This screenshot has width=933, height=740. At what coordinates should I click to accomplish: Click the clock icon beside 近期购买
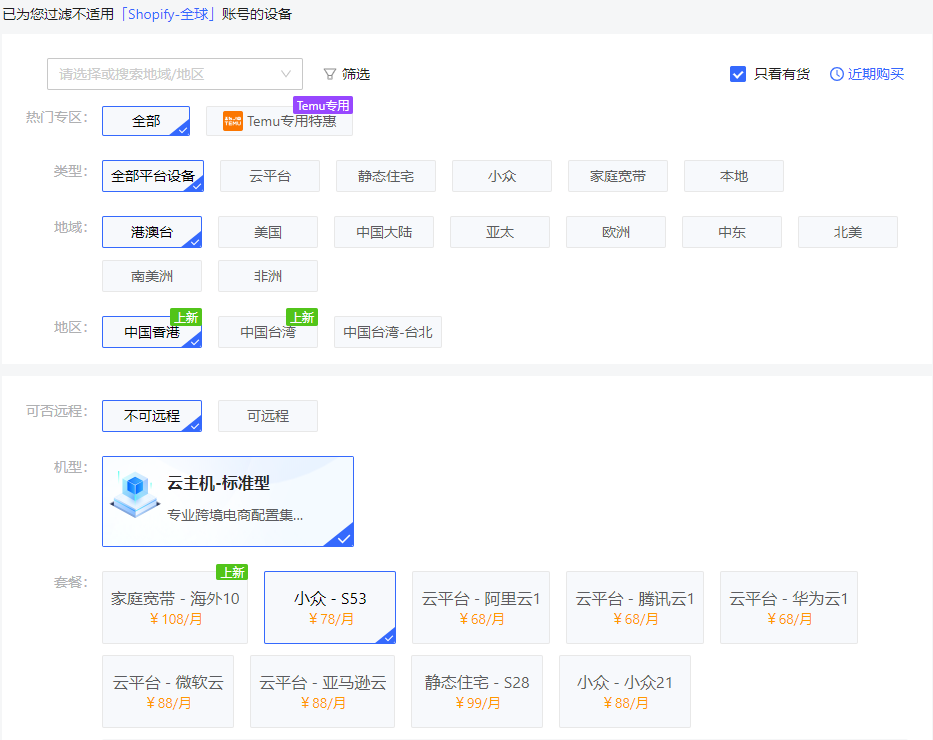click(837, 74)
